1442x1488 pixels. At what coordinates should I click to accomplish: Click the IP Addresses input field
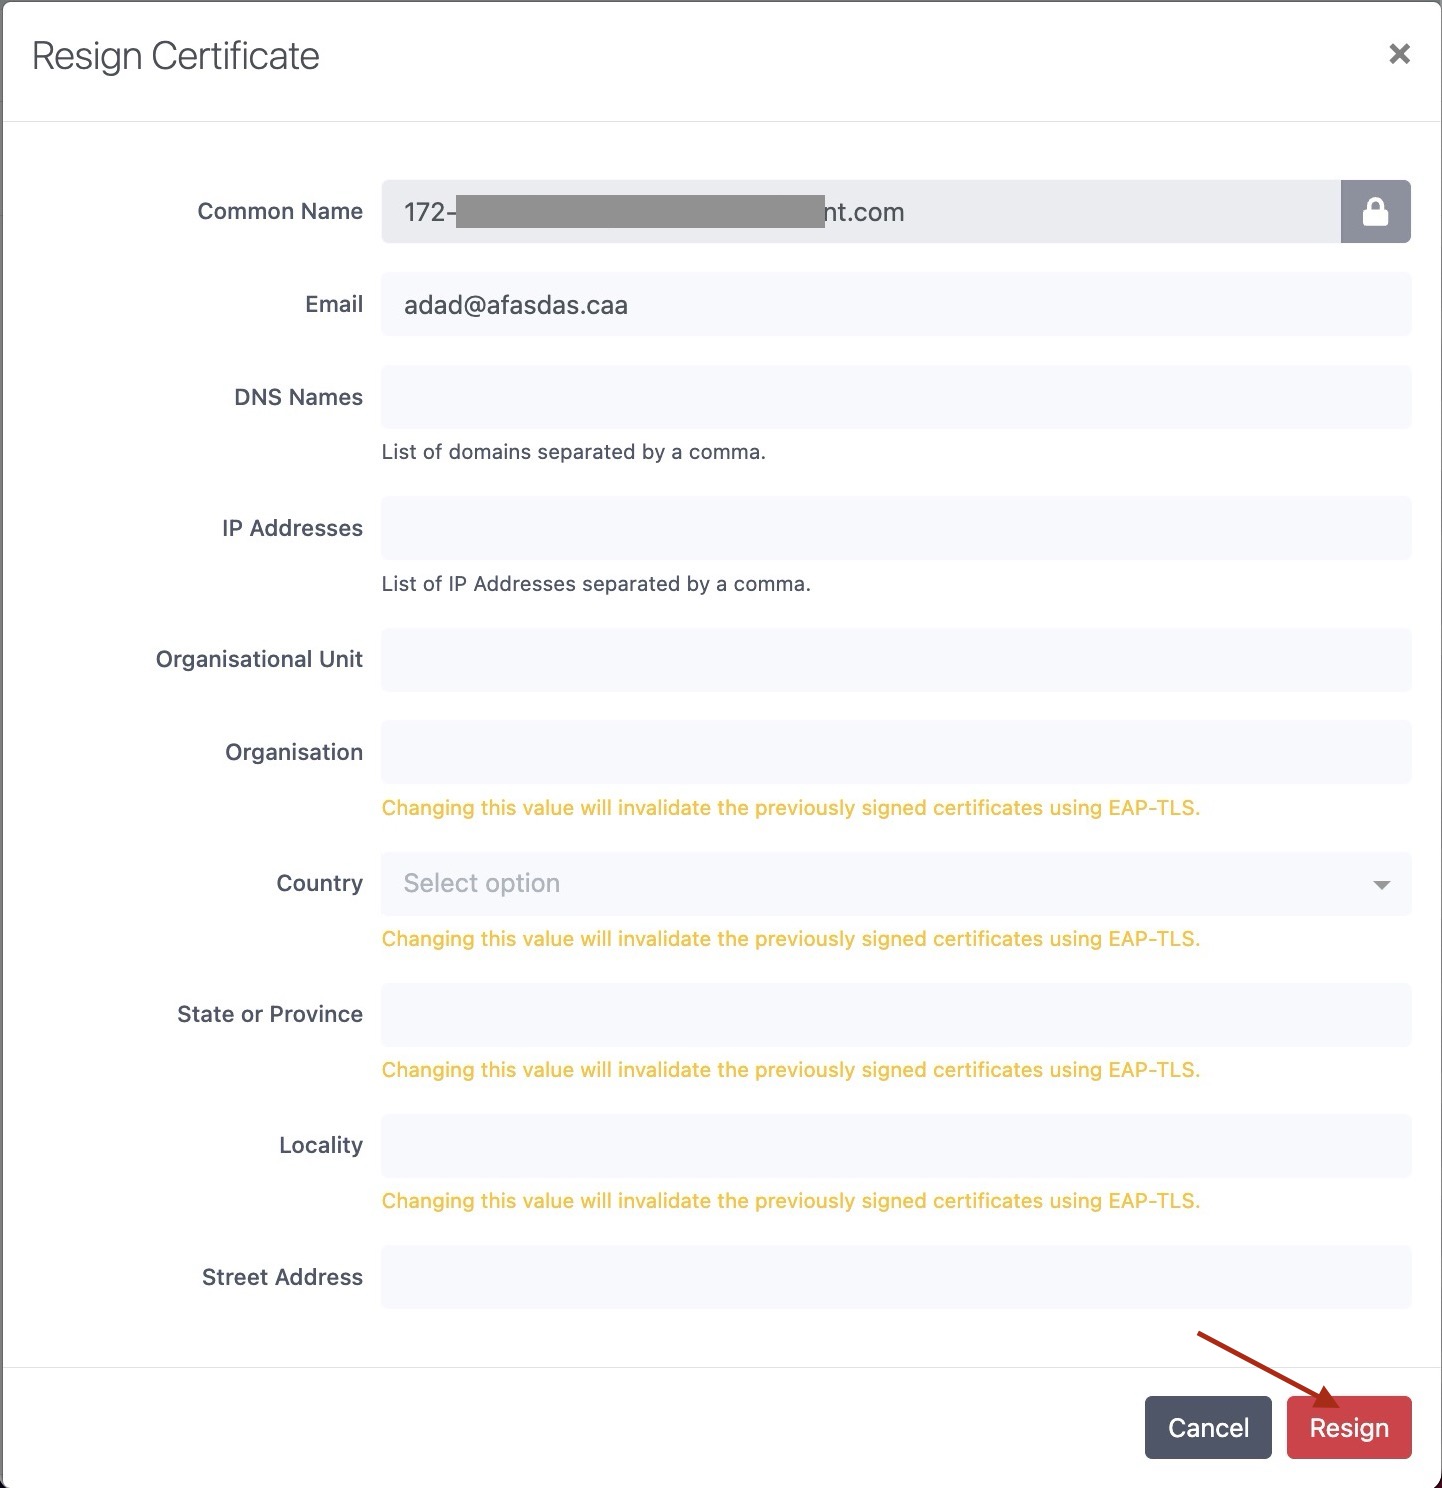(x=895, y=528)
